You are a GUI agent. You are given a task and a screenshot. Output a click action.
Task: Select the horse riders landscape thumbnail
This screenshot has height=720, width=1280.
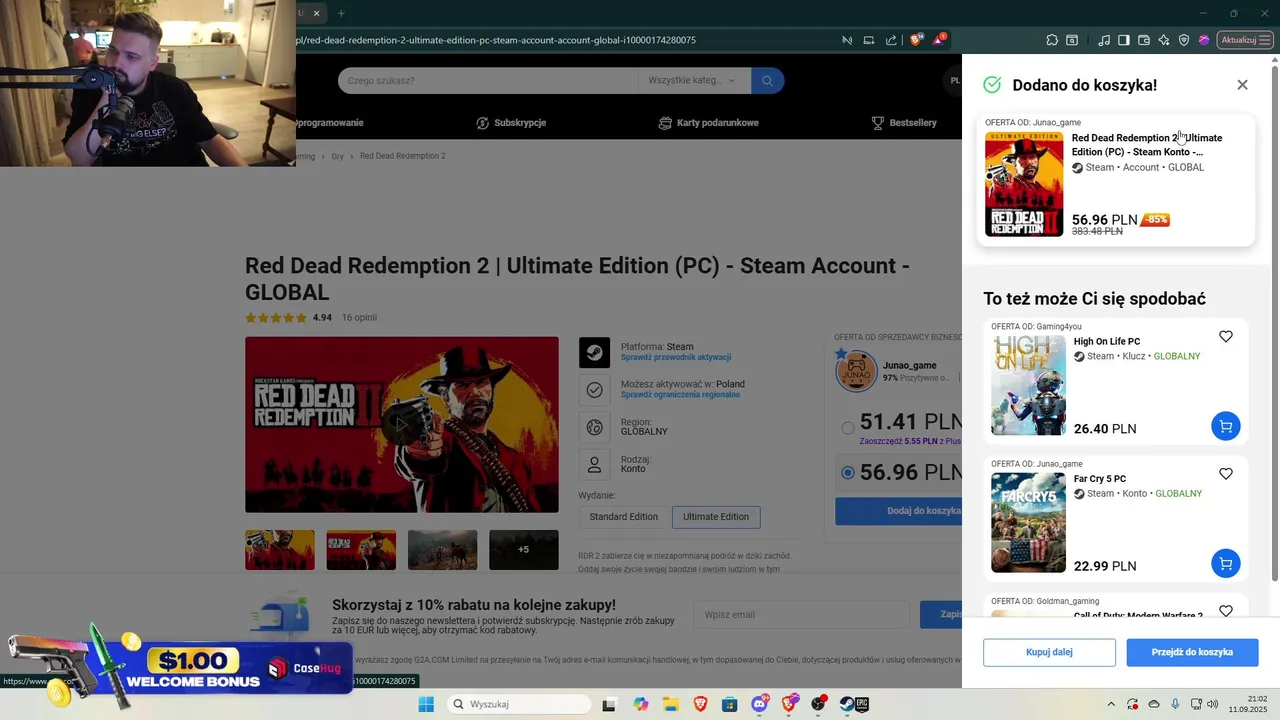click(442, 550)
